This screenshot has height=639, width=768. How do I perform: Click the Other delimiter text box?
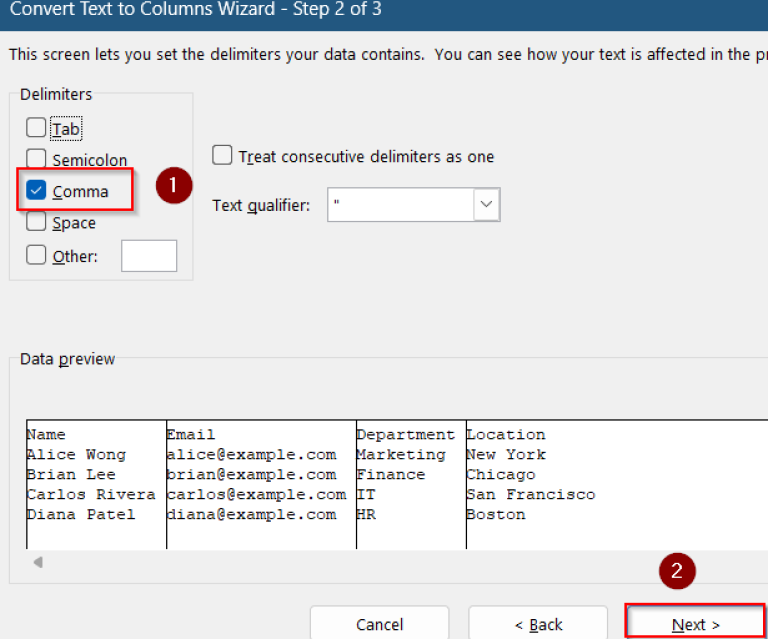(x=149, y=256)
